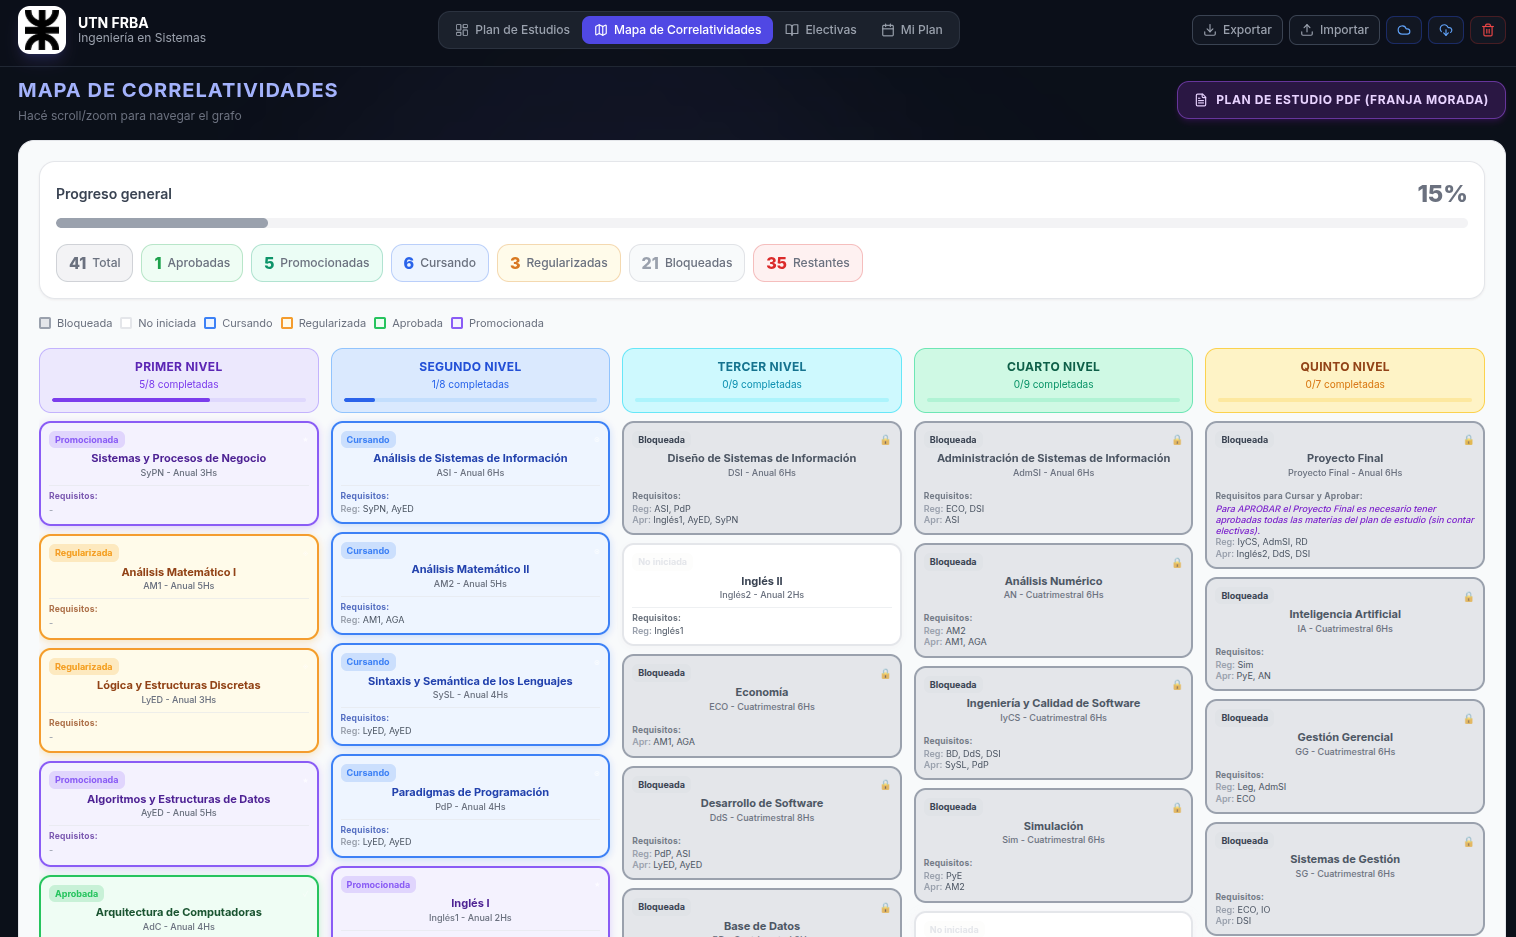Click the Cursando badge on Análisis de Sistemas de Información
This screenshot has width=1516, height=937.
(x=368, y=440)
